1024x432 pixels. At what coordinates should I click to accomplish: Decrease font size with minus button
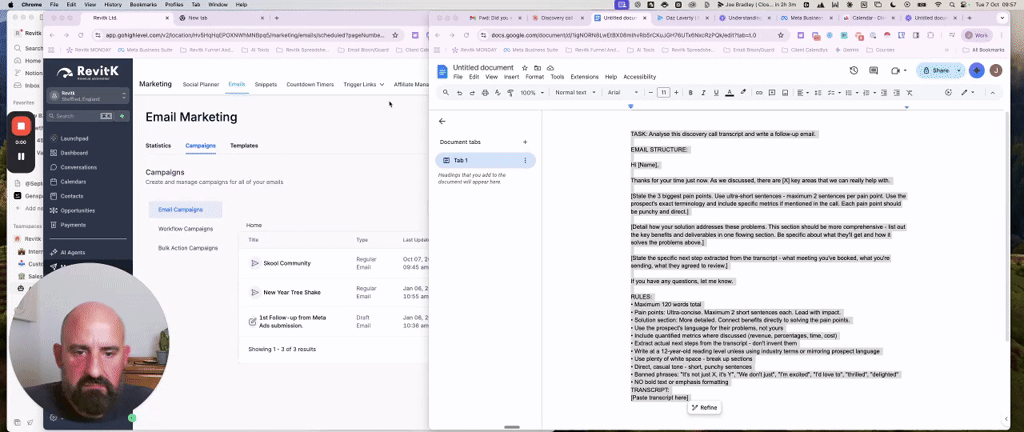pos(651,93)
